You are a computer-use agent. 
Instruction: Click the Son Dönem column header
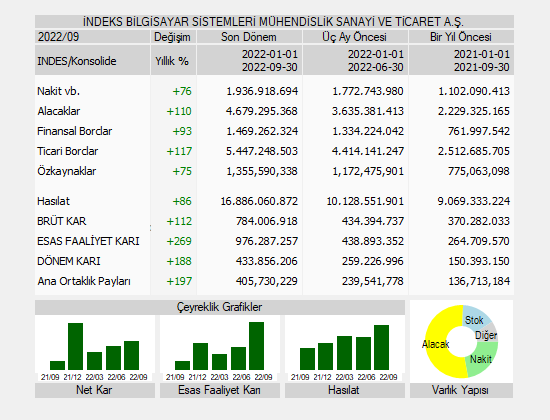point(249,36)
